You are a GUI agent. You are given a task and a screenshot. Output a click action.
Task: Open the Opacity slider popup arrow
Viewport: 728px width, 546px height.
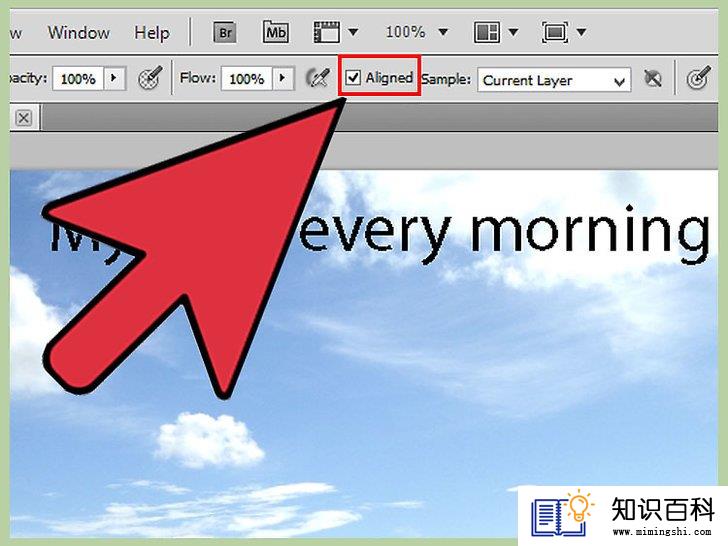point(115,78)
